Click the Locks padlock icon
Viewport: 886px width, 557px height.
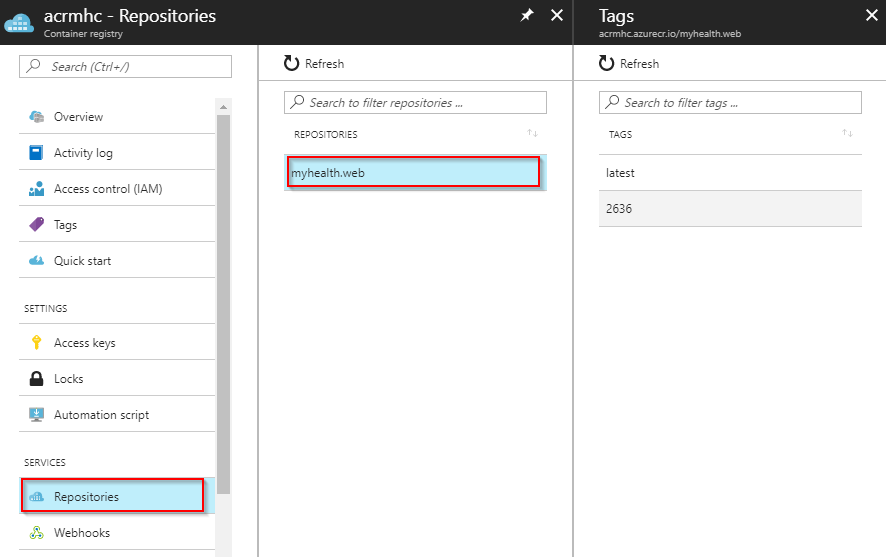click(36, 378)
